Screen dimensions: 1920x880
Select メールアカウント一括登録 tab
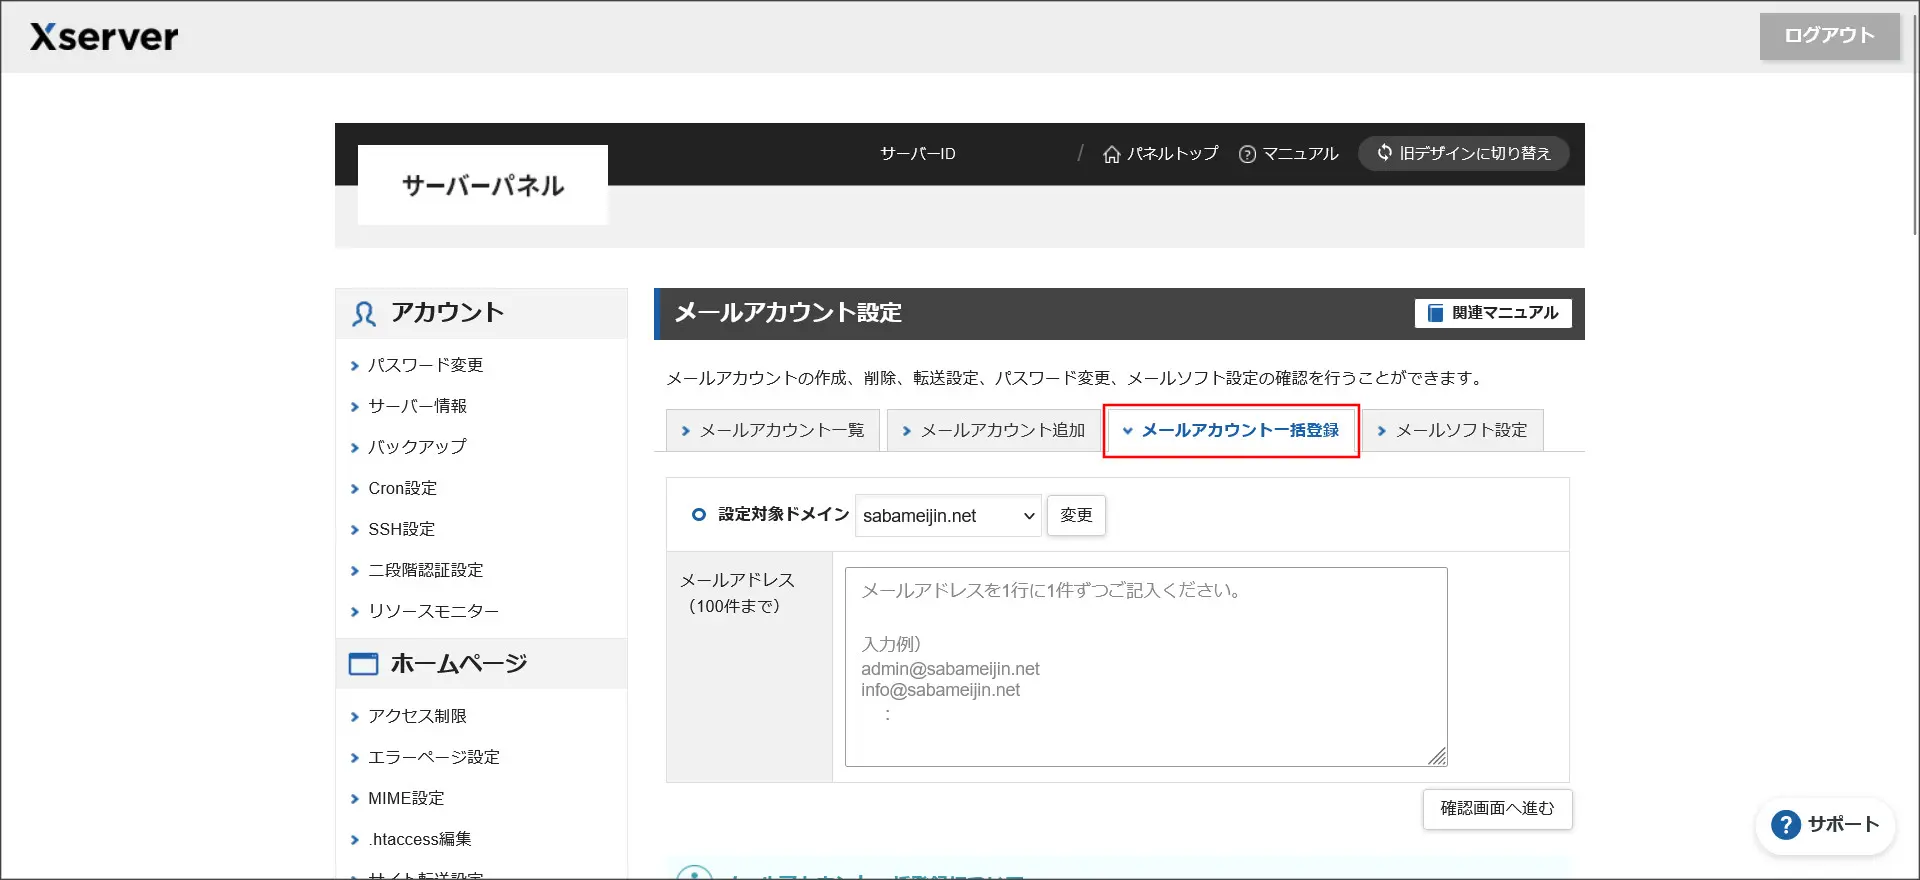(1231, 430)
